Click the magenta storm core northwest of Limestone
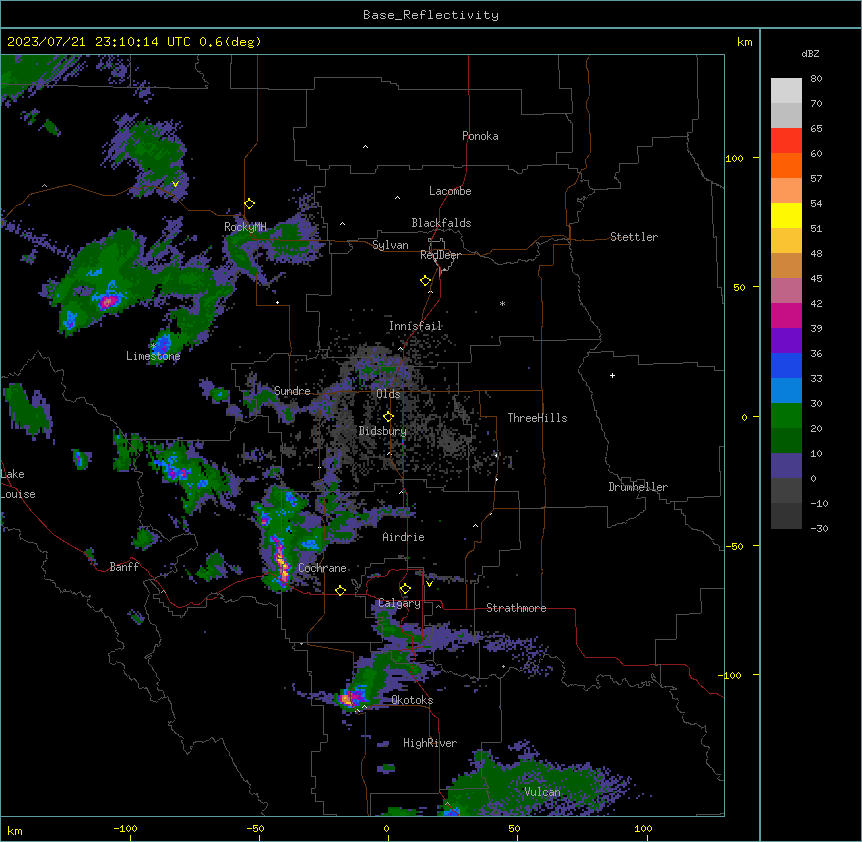Screen dimensions: 862x842 (108, 301)
